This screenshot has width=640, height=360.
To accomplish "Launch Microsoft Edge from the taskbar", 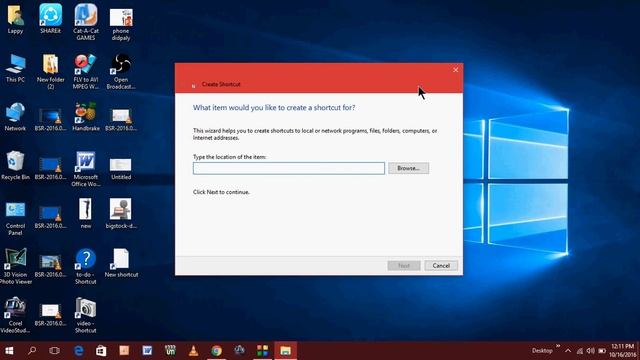I will coord(78,351).
